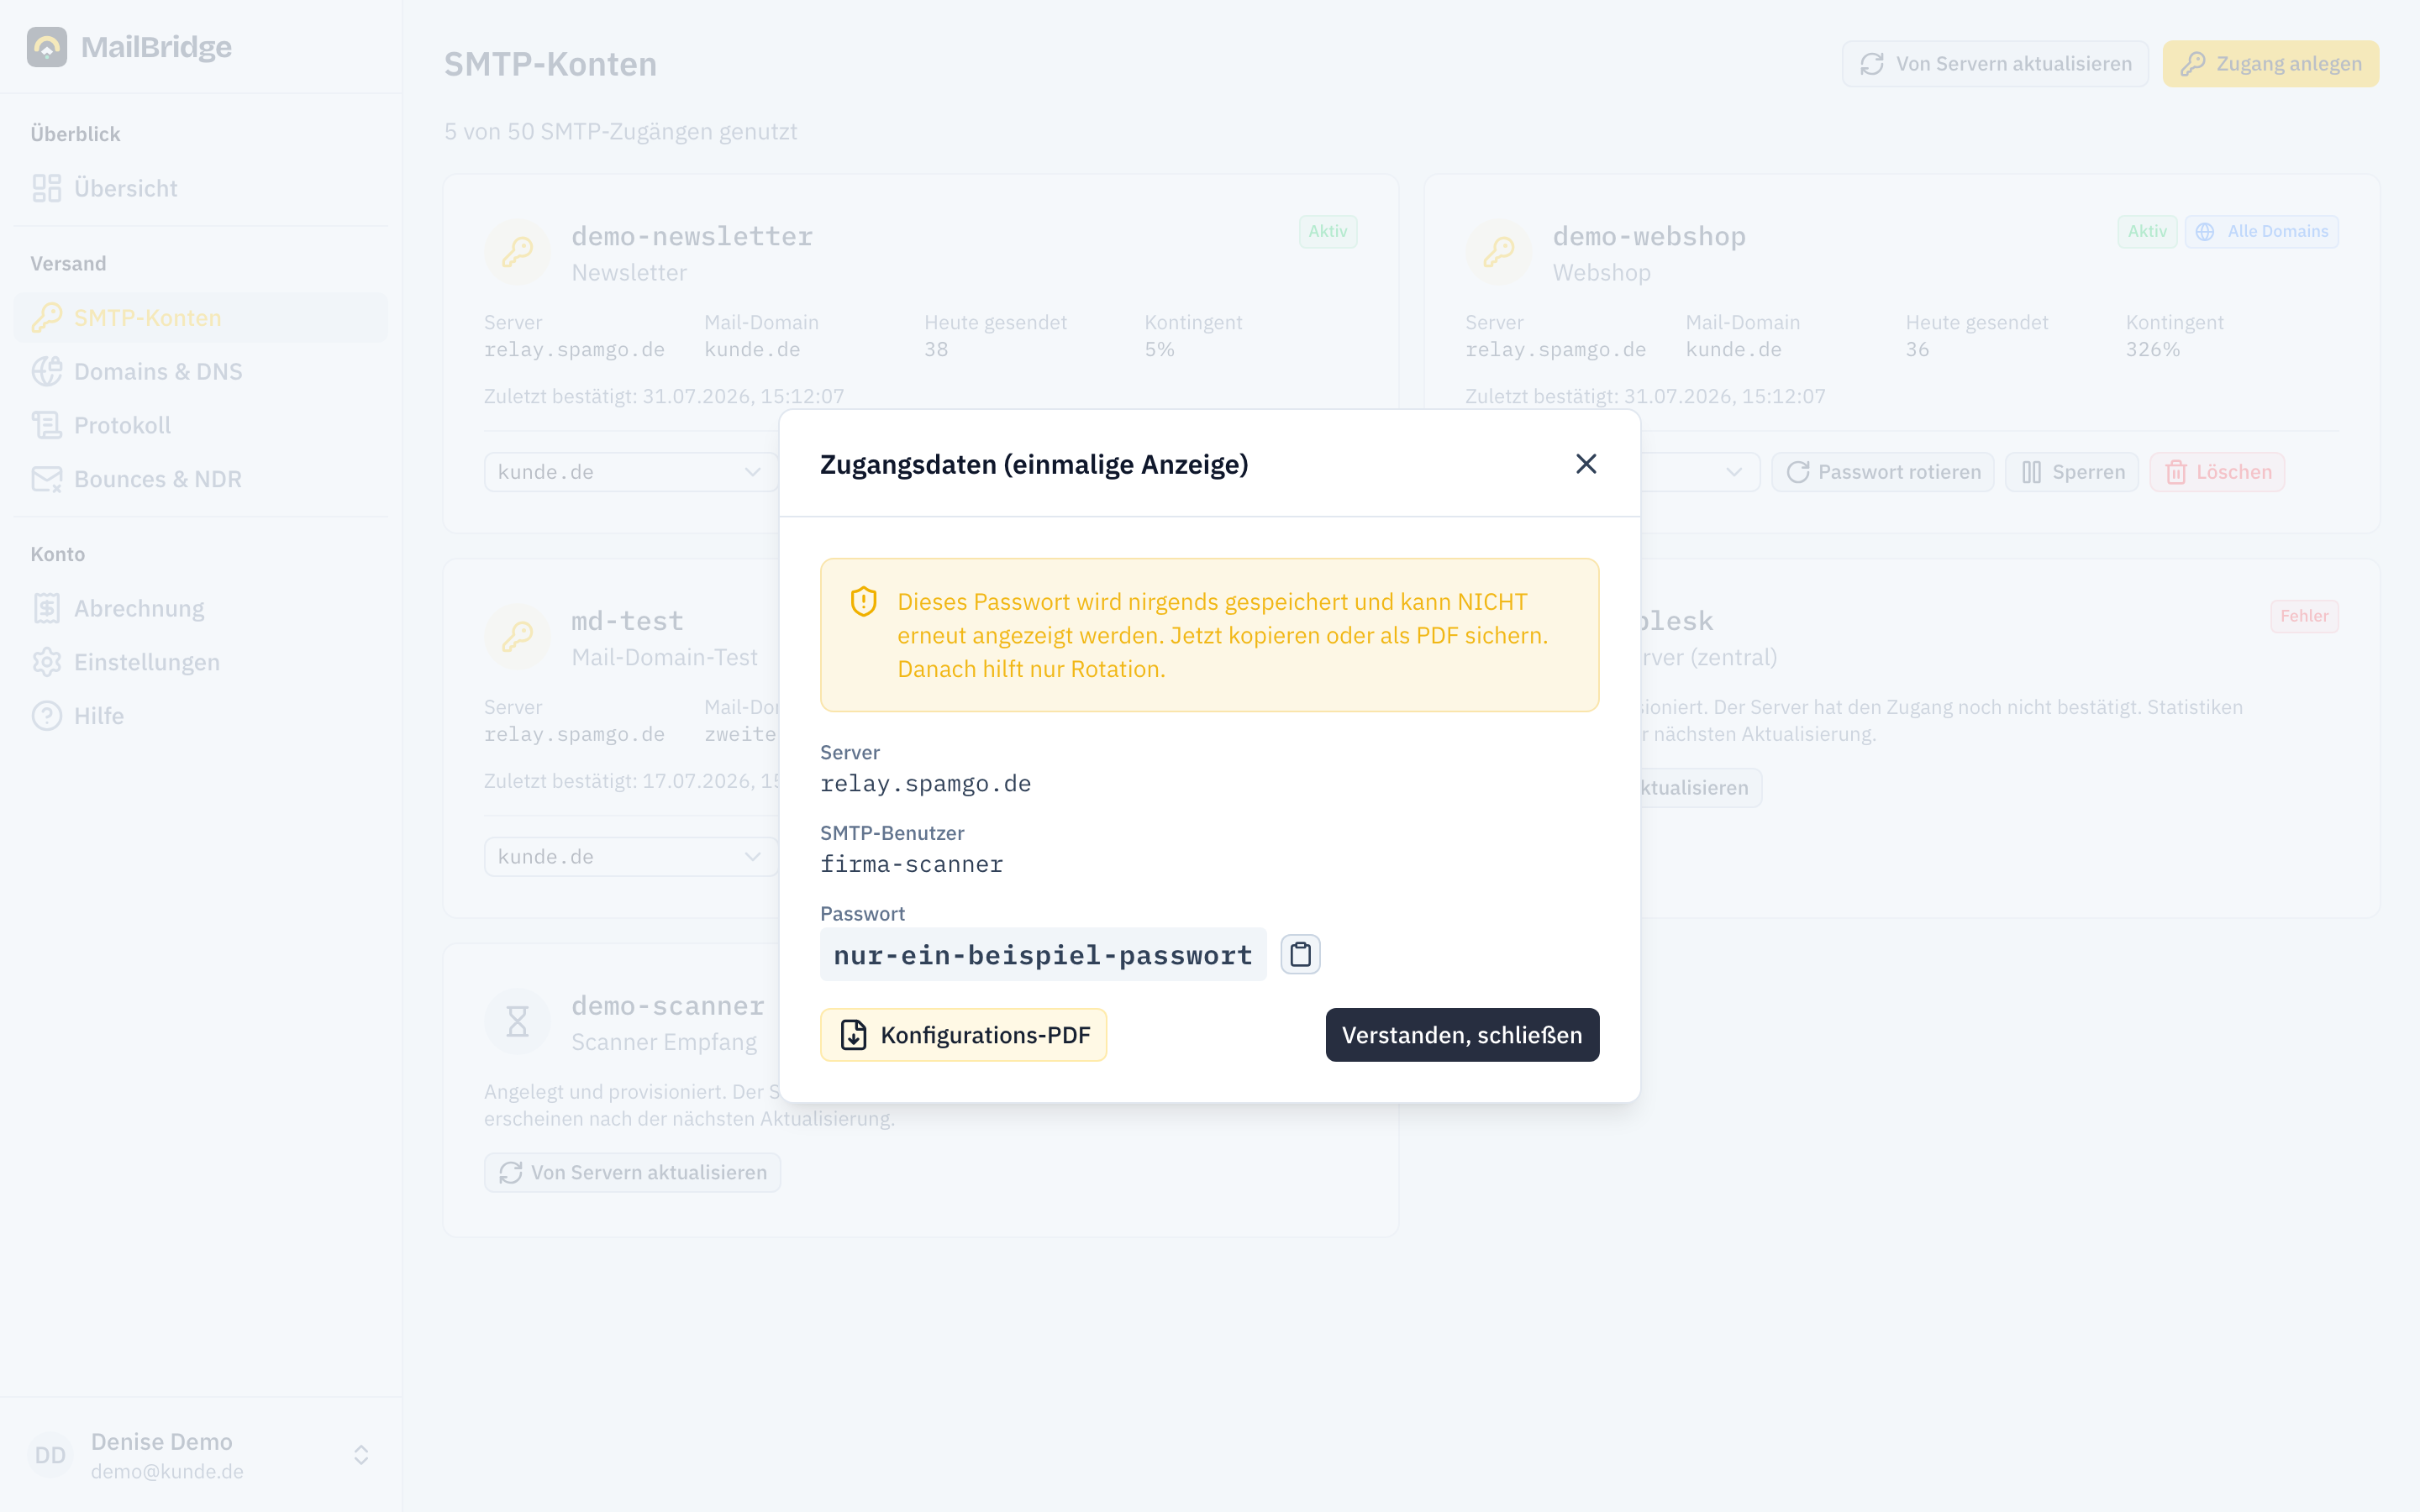This screenshot has width=2420, height=1512.
Task: Click the demo-newsletter key icon
Action: [x=517, y=252]
